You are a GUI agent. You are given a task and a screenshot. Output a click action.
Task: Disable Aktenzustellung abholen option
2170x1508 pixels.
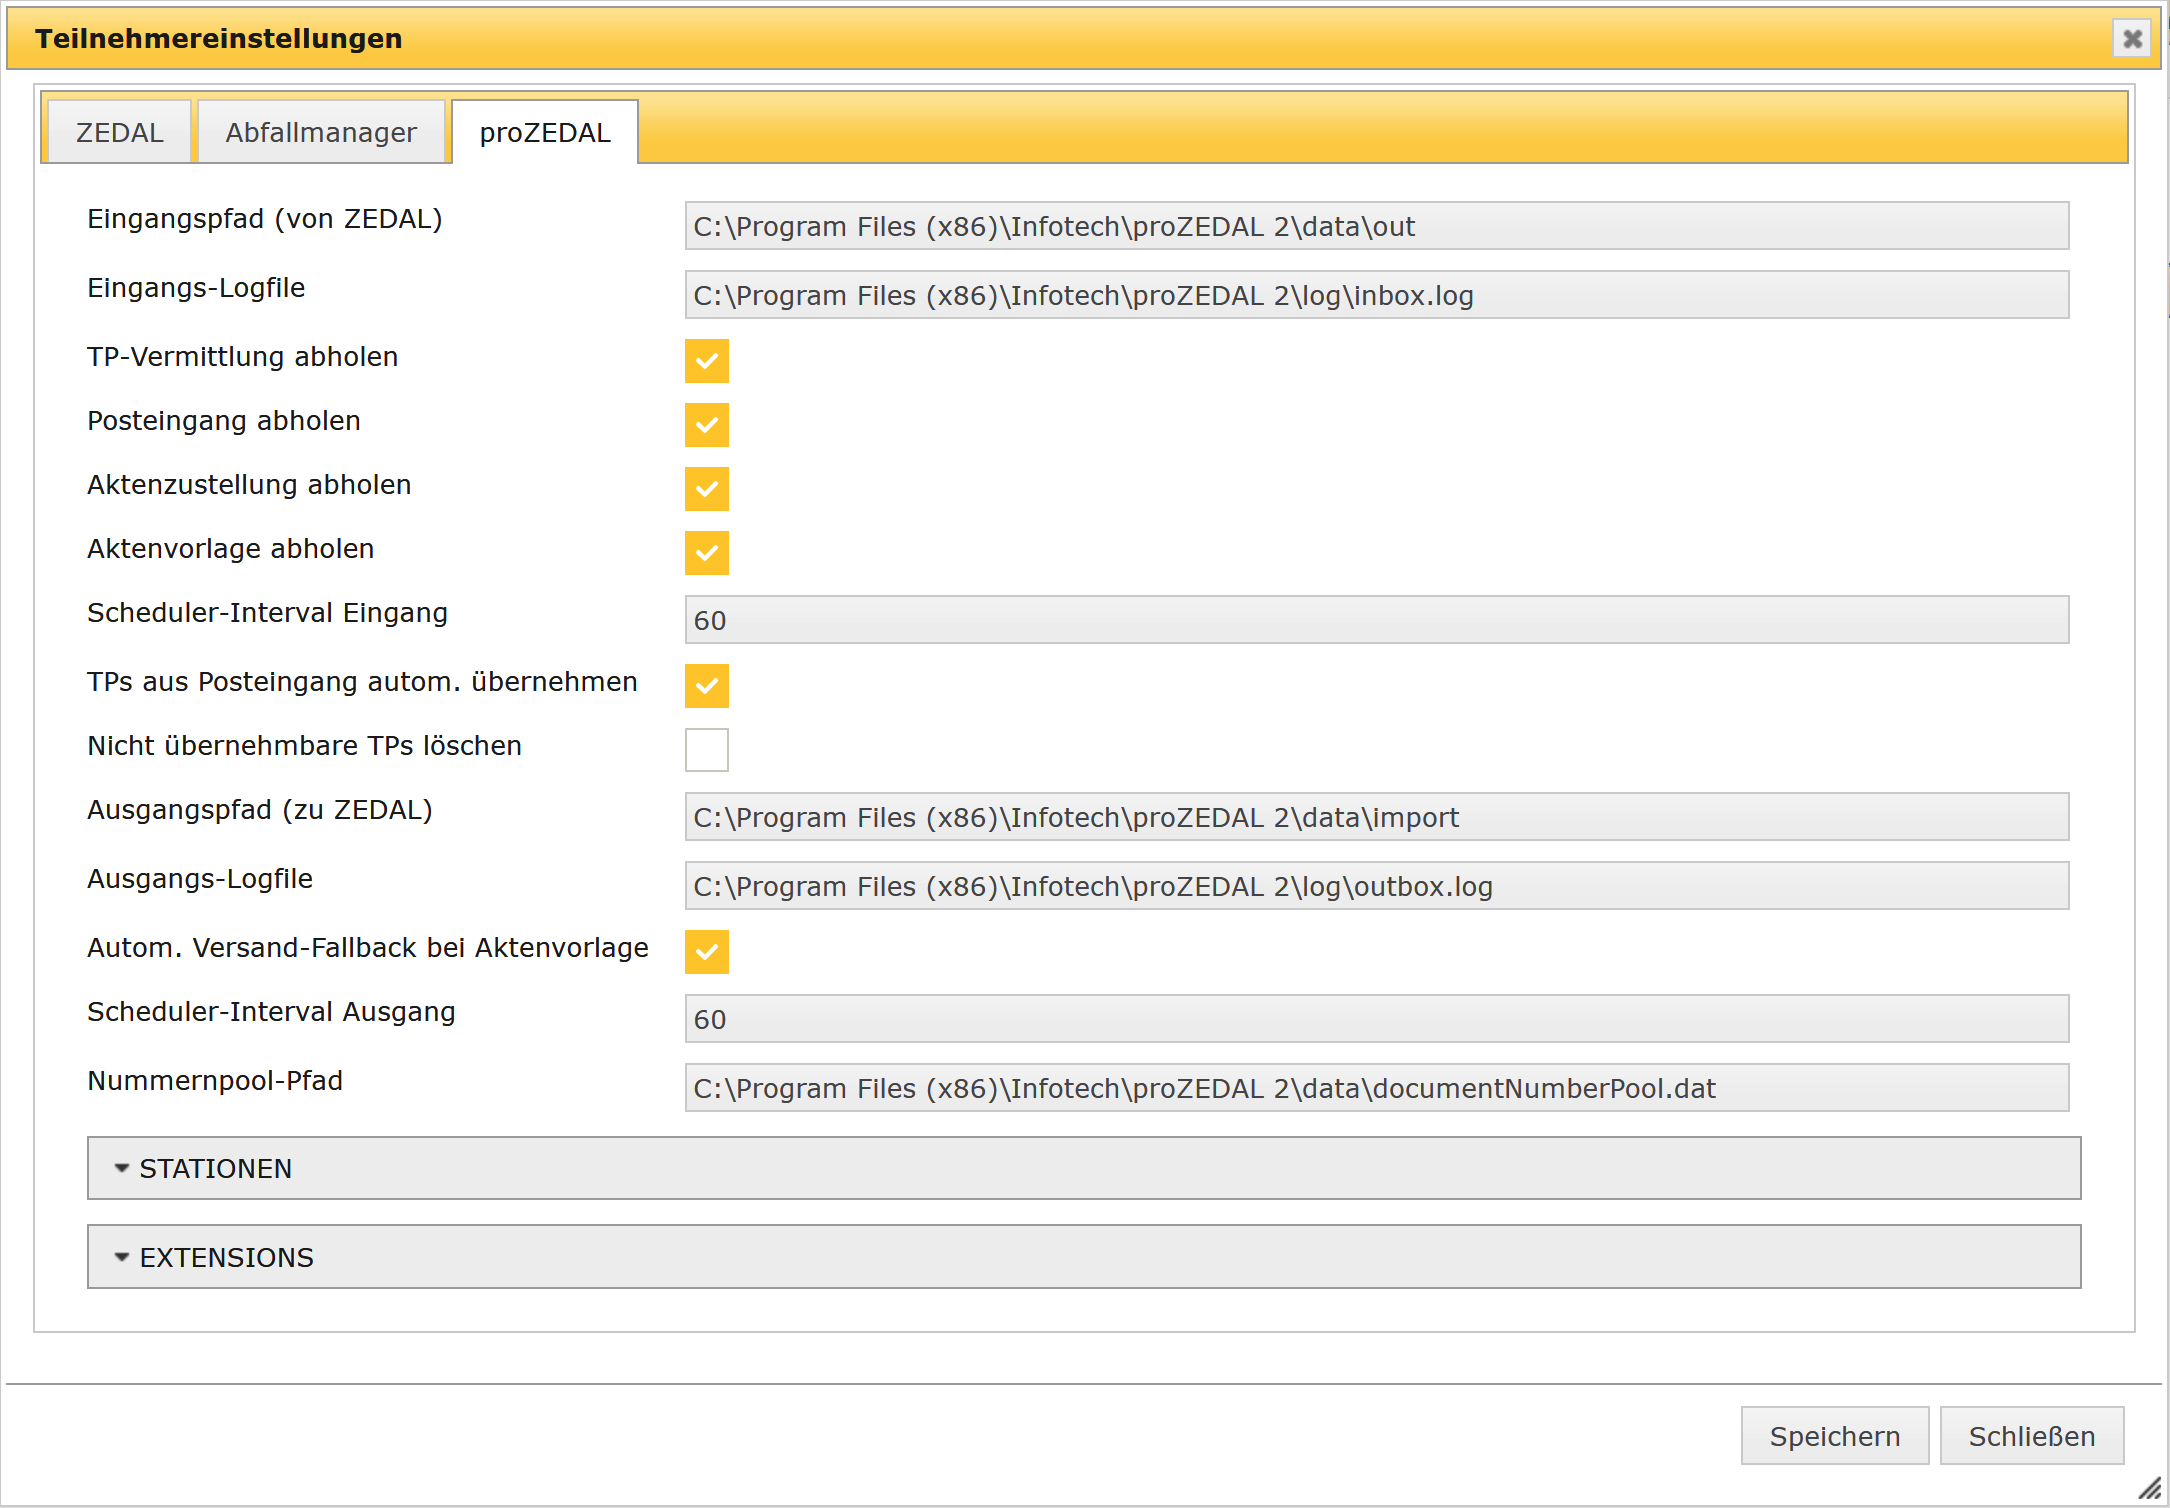[706, 489]
